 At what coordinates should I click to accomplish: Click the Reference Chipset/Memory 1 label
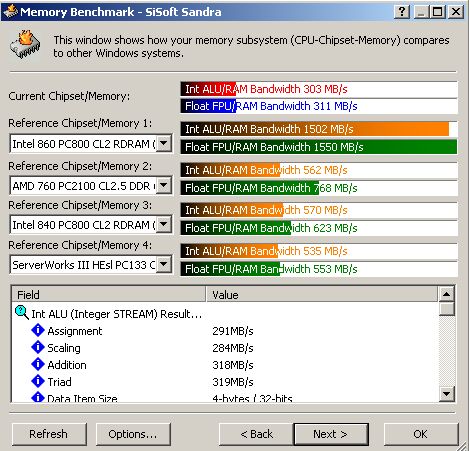pyautogui.click(x=80, y=123)
